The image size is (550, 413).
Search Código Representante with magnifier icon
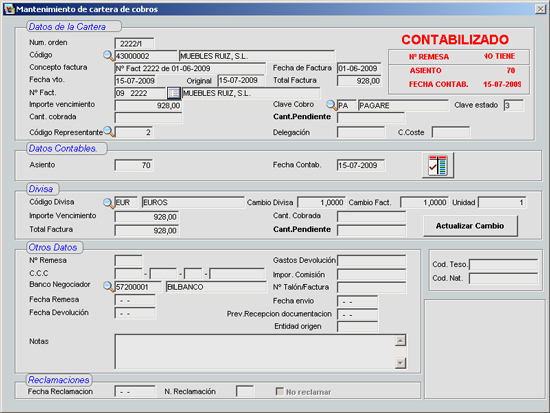(109, 131)
